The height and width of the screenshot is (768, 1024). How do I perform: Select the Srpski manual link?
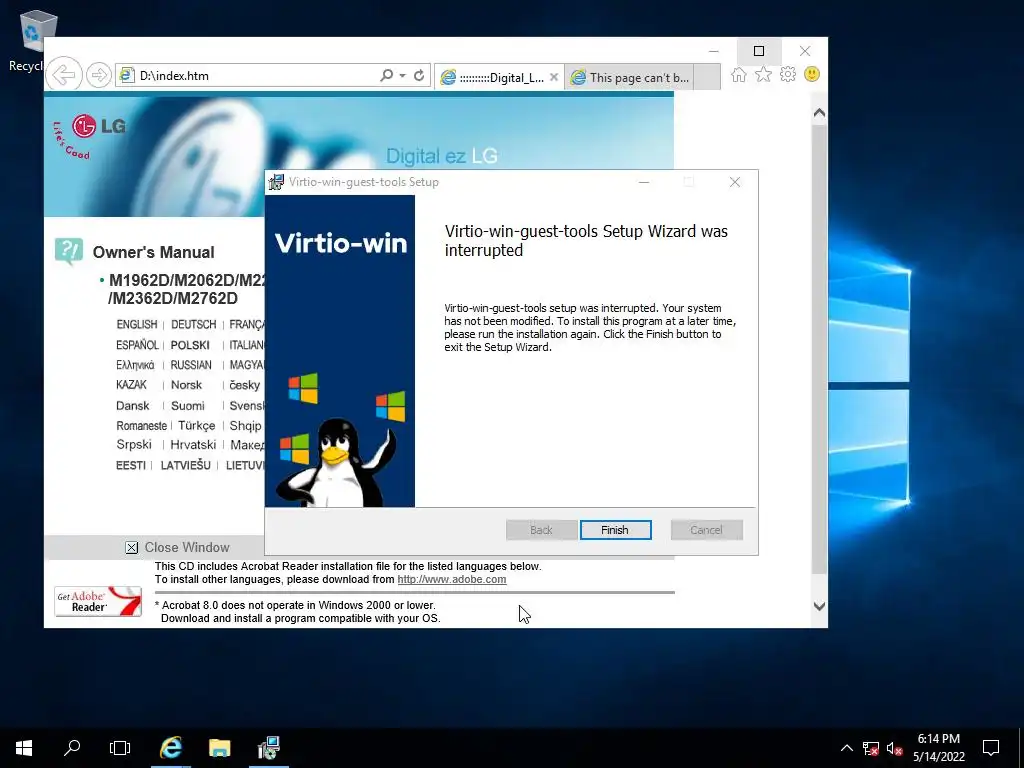pyautogui.click(x=134, y=445)
